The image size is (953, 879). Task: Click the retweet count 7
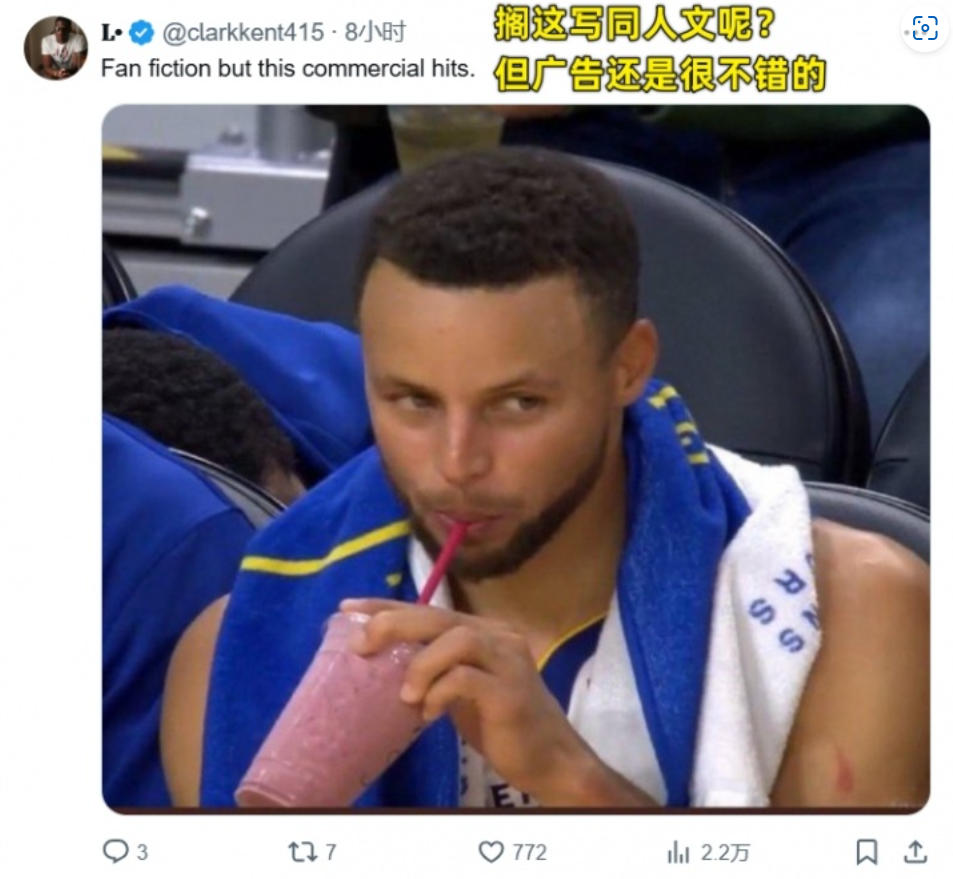point(331,852)
